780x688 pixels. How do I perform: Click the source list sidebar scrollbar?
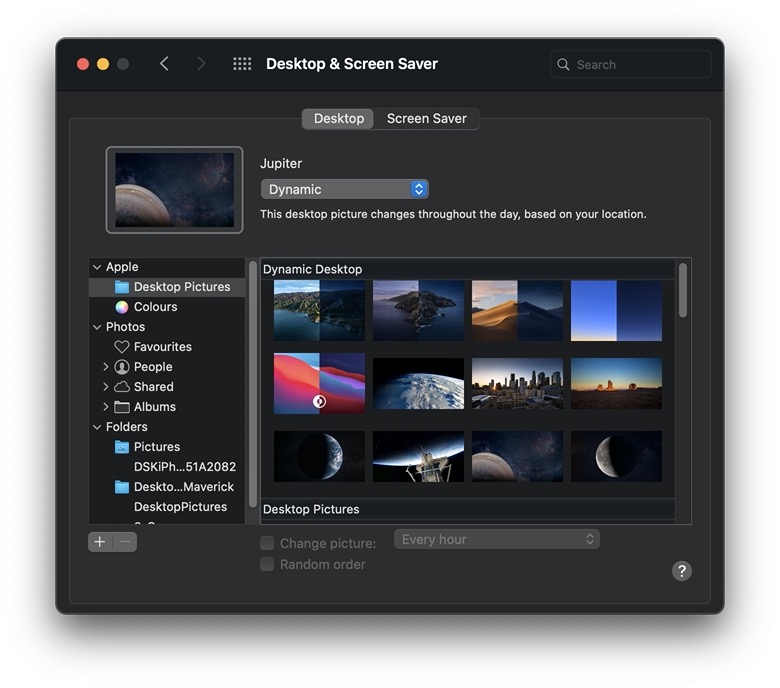pyautogui.click(x=253, y=384)
